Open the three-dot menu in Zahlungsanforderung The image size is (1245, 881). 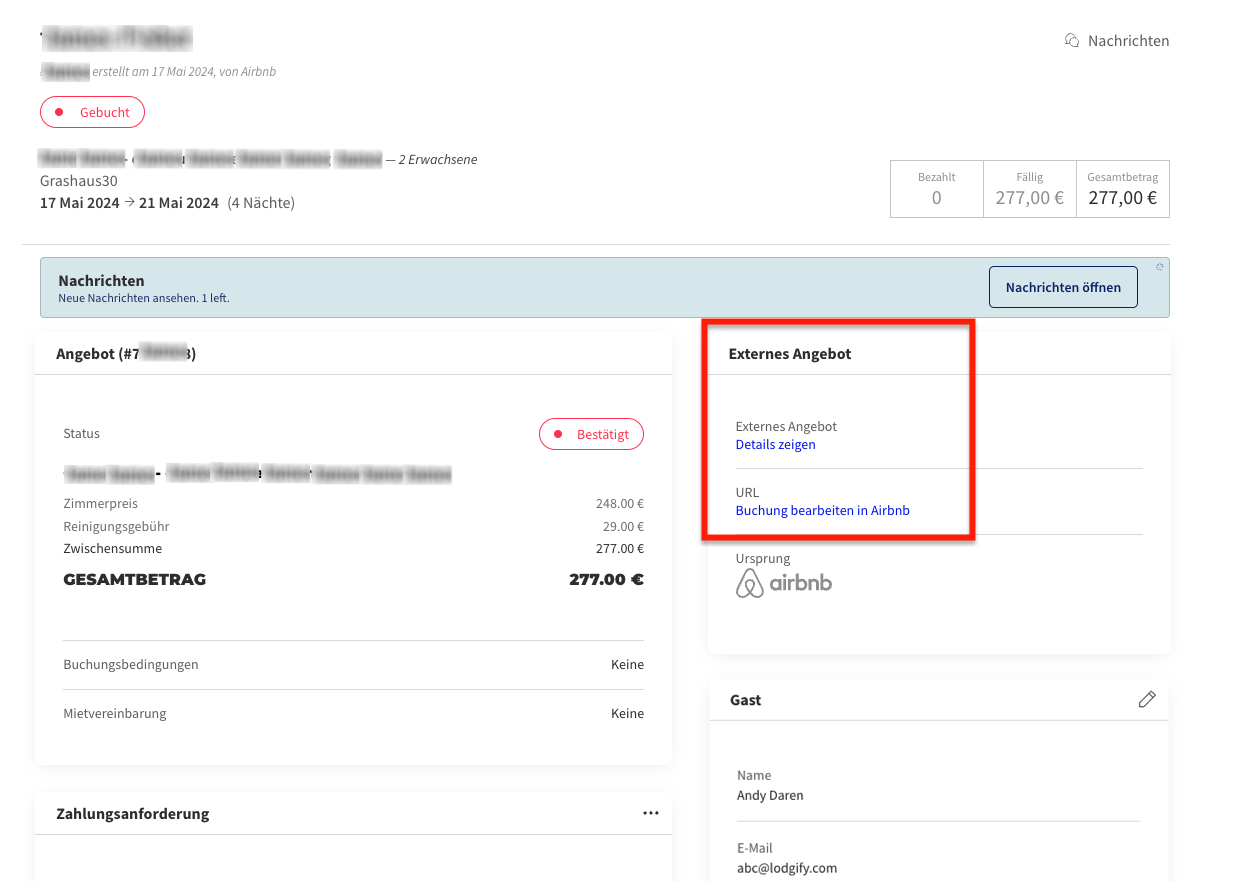651,813
